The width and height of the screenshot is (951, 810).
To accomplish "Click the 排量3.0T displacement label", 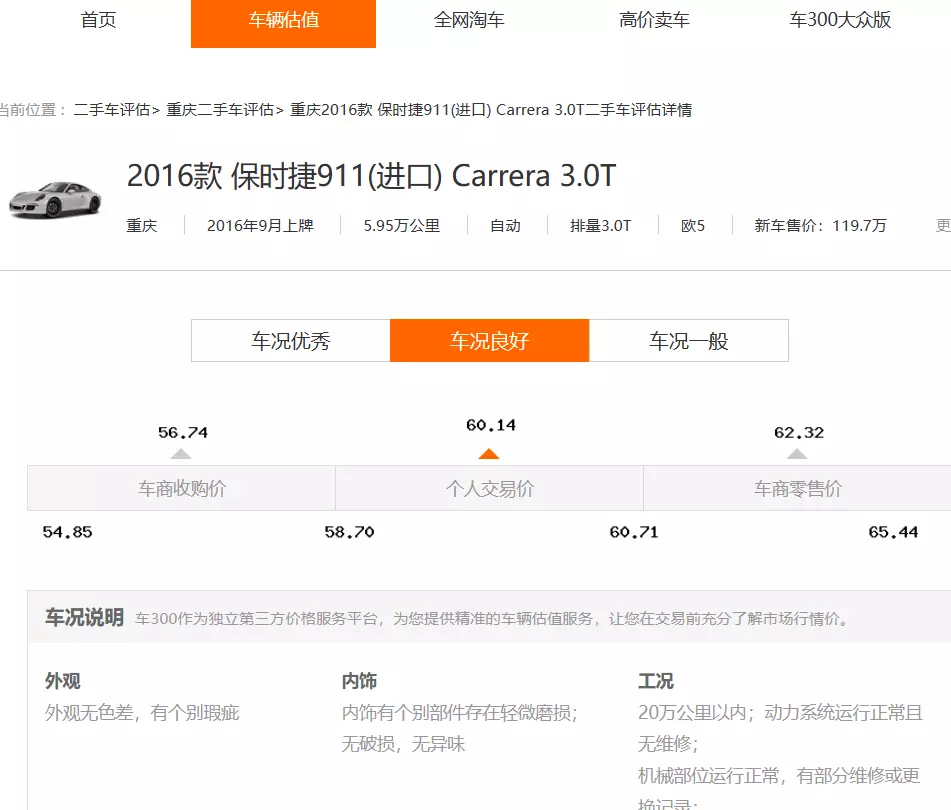I will [x=600, y=226].
